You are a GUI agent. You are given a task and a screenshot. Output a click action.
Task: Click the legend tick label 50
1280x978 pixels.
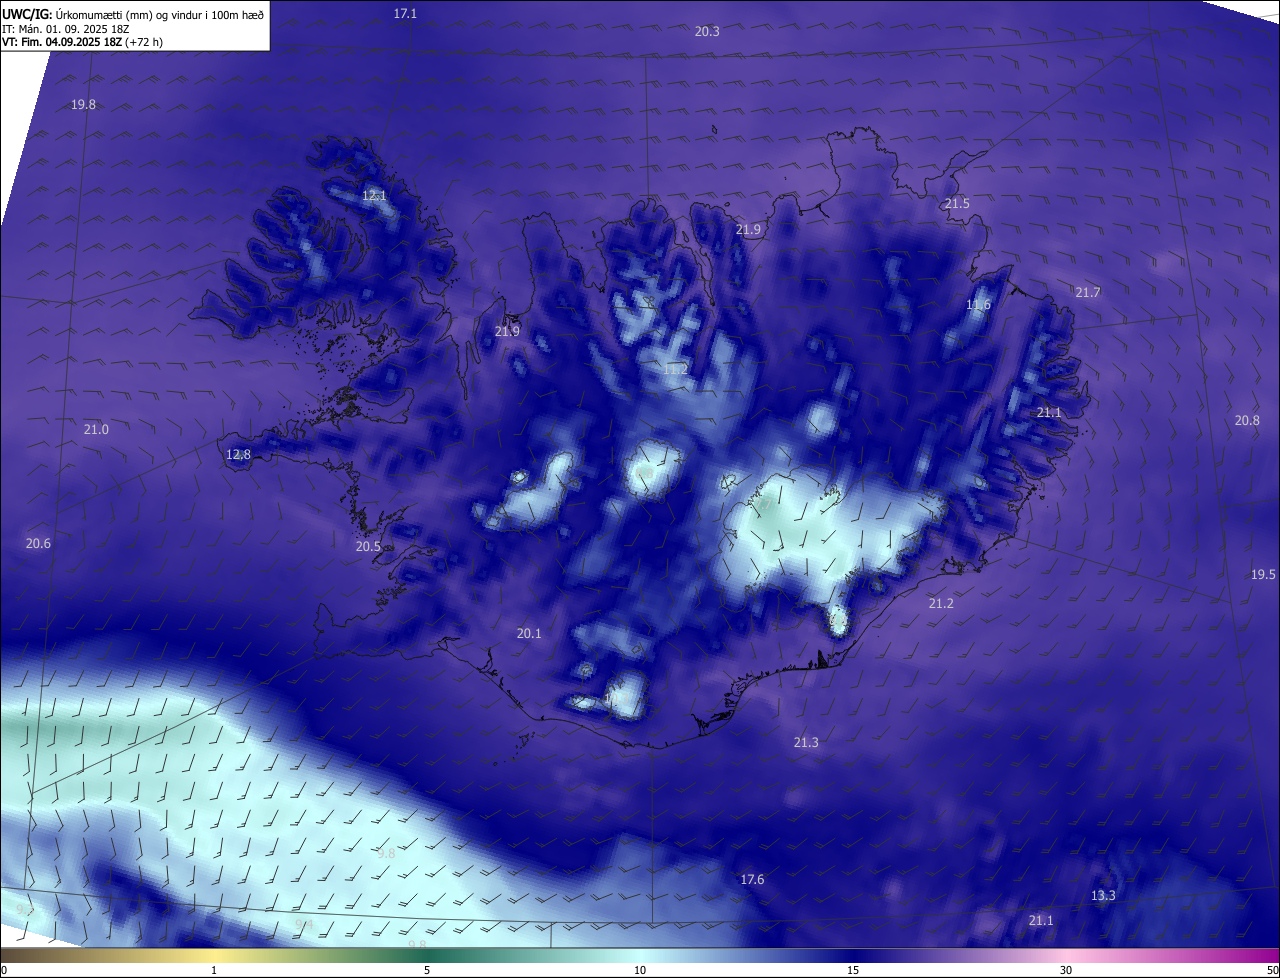tap(1272, 971)
